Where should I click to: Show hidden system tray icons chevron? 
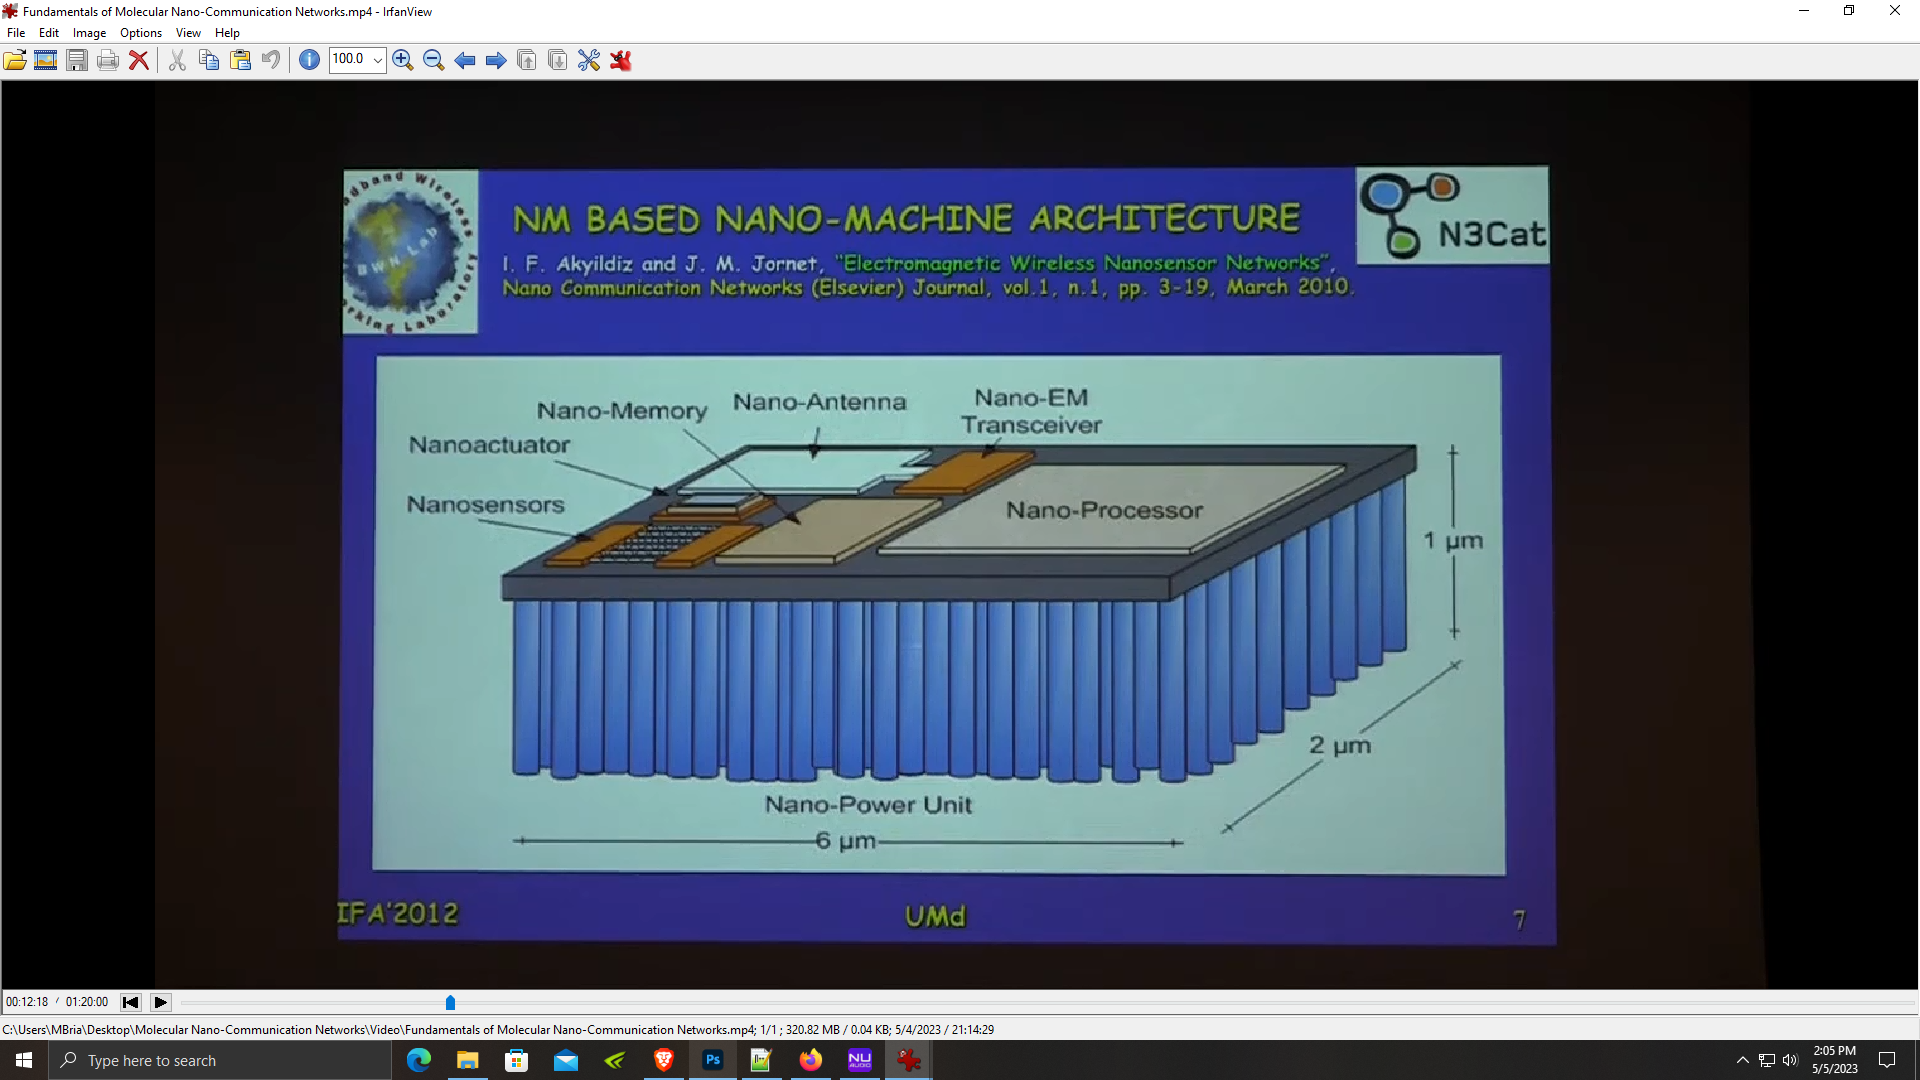click(x=1743, y=1060)
